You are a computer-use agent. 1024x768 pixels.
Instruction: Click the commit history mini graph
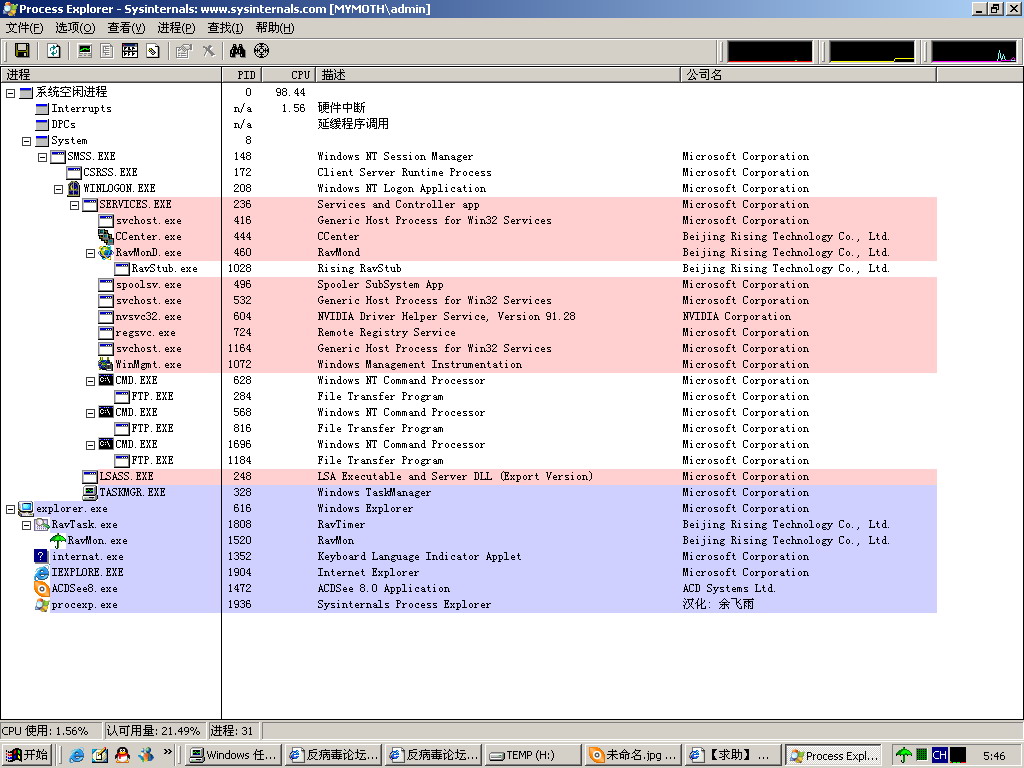(871, 52)
